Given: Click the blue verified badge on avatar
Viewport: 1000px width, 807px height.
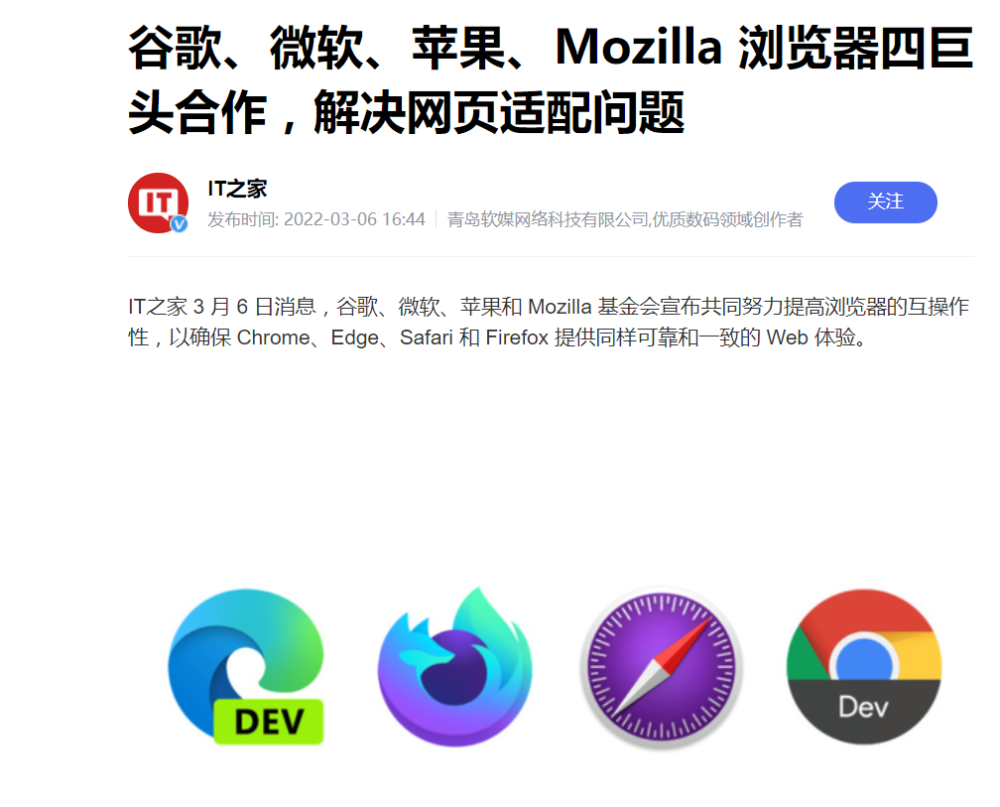Looking at the screenshot, I should point(179,224).
